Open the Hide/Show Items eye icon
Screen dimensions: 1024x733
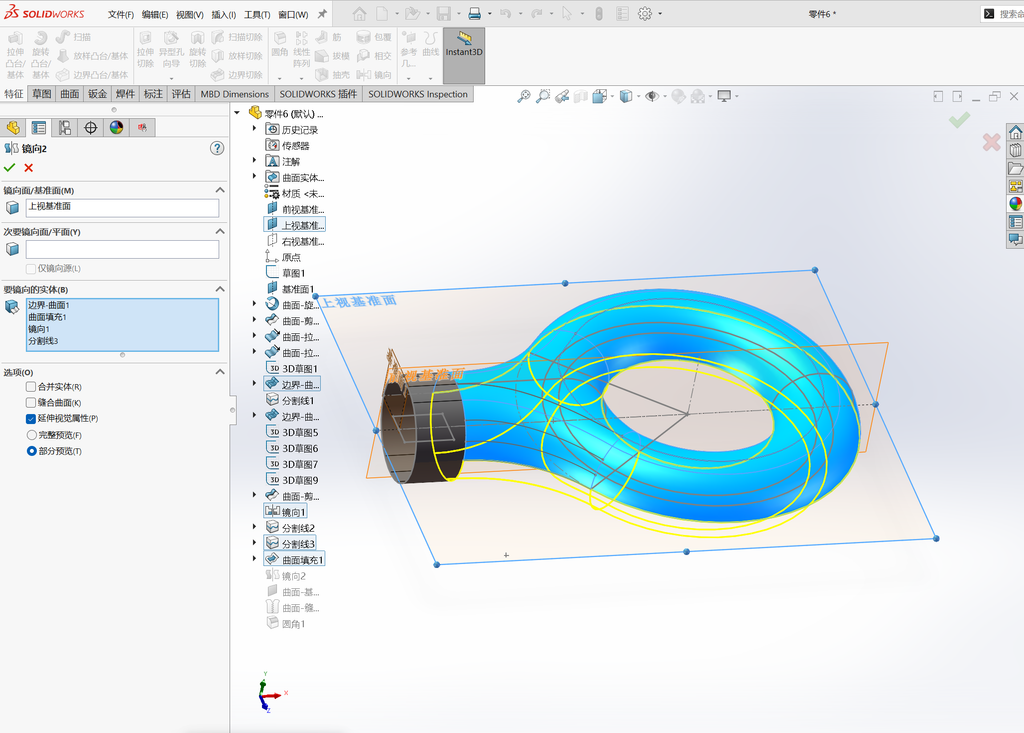pos(652,97)
